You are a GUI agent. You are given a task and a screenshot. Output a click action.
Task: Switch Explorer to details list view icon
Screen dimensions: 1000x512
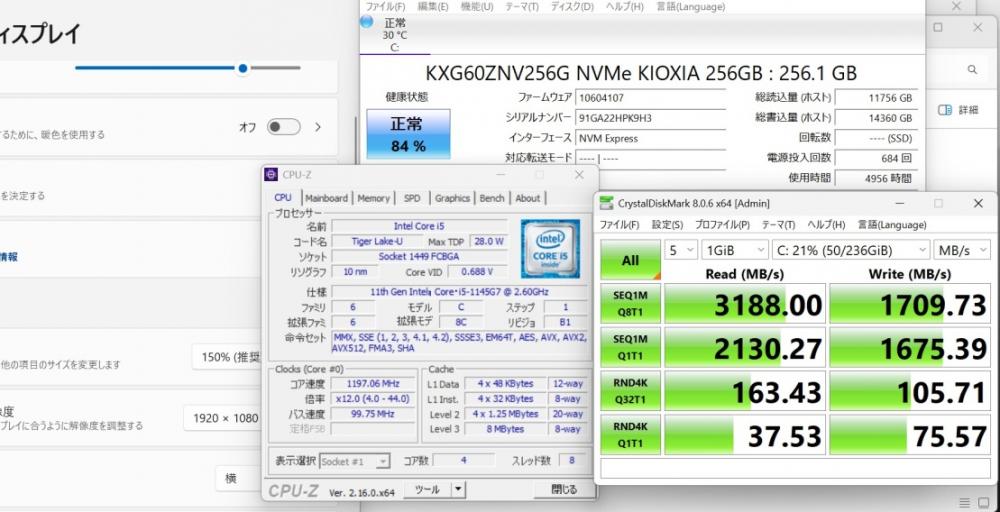click(967, 502)
